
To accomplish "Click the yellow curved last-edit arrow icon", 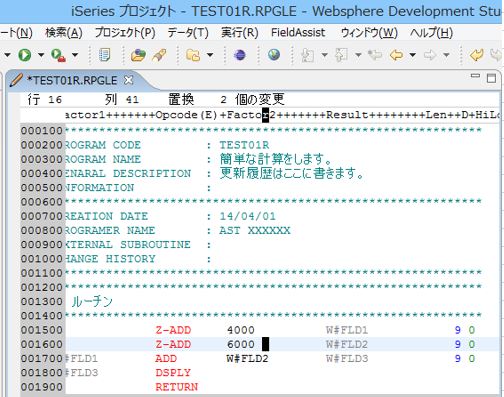I will [x=477, y=55].
